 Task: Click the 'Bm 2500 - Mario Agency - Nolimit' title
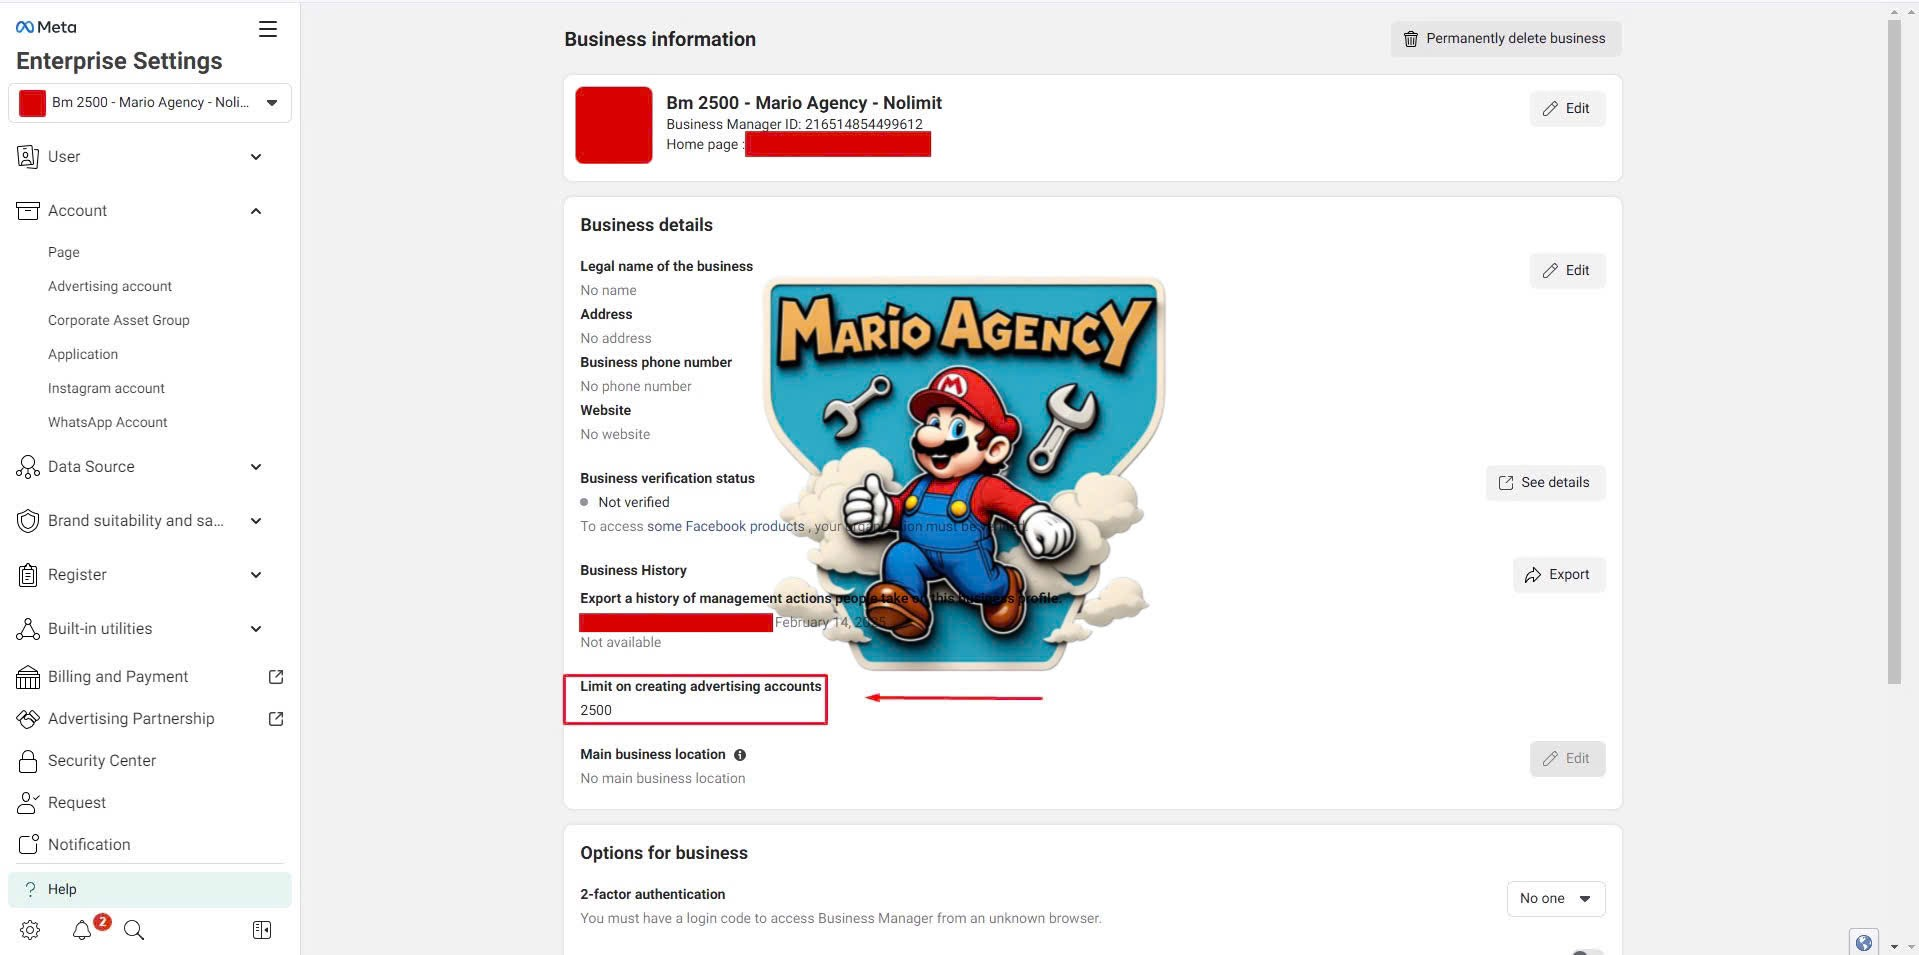804,103
